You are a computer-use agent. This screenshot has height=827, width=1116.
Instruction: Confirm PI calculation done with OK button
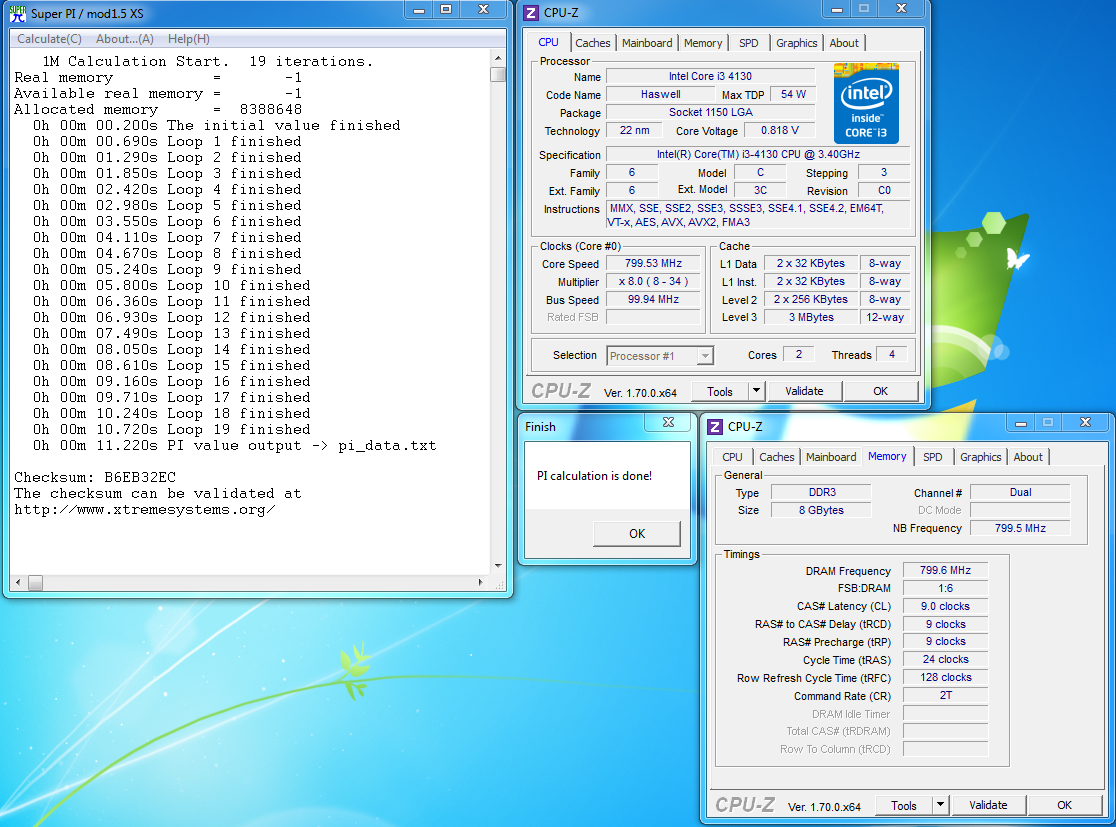pos(637,534)
